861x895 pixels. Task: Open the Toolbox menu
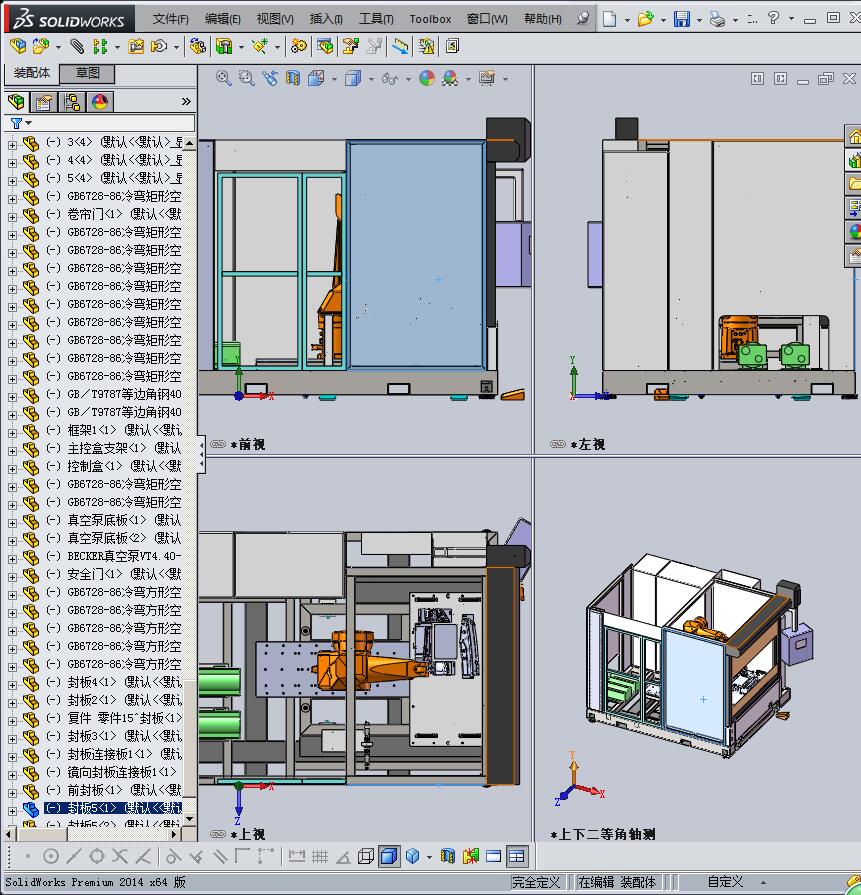(x=430, y=19)
